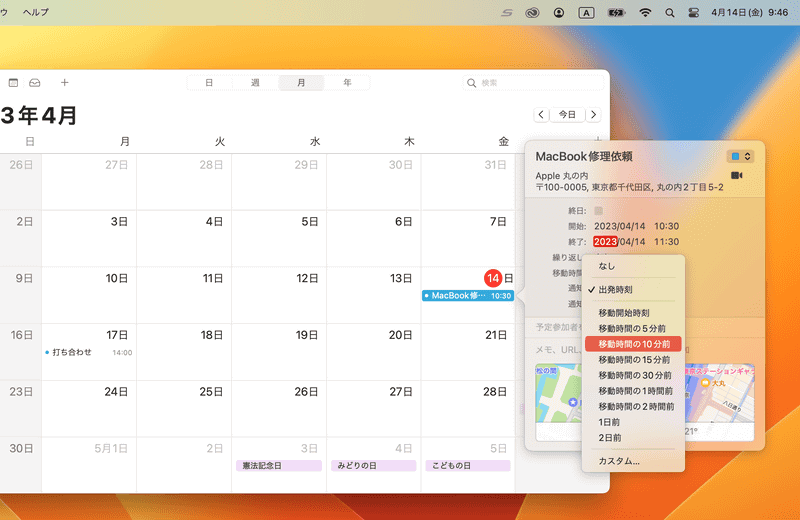Image resolution: width=800 pixels, height=520 pixels.
Task: Choose 2日前 alert option
Action: click(633, 438)
